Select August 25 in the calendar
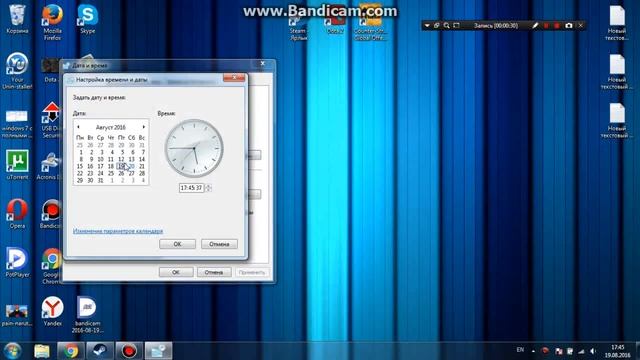 pos(111,173)
